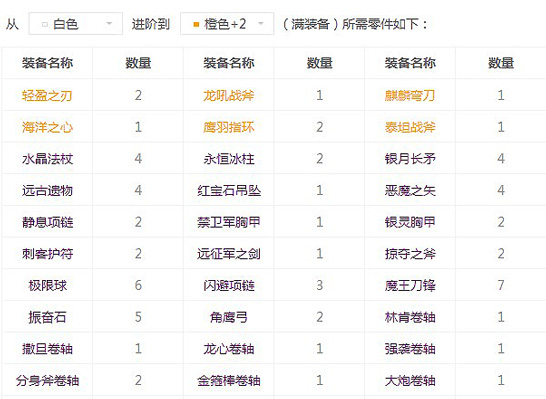Select the 红宝石吊坠 cell
Screen dimensions: 546x399
pyautogui.click(x=229, y=190)
